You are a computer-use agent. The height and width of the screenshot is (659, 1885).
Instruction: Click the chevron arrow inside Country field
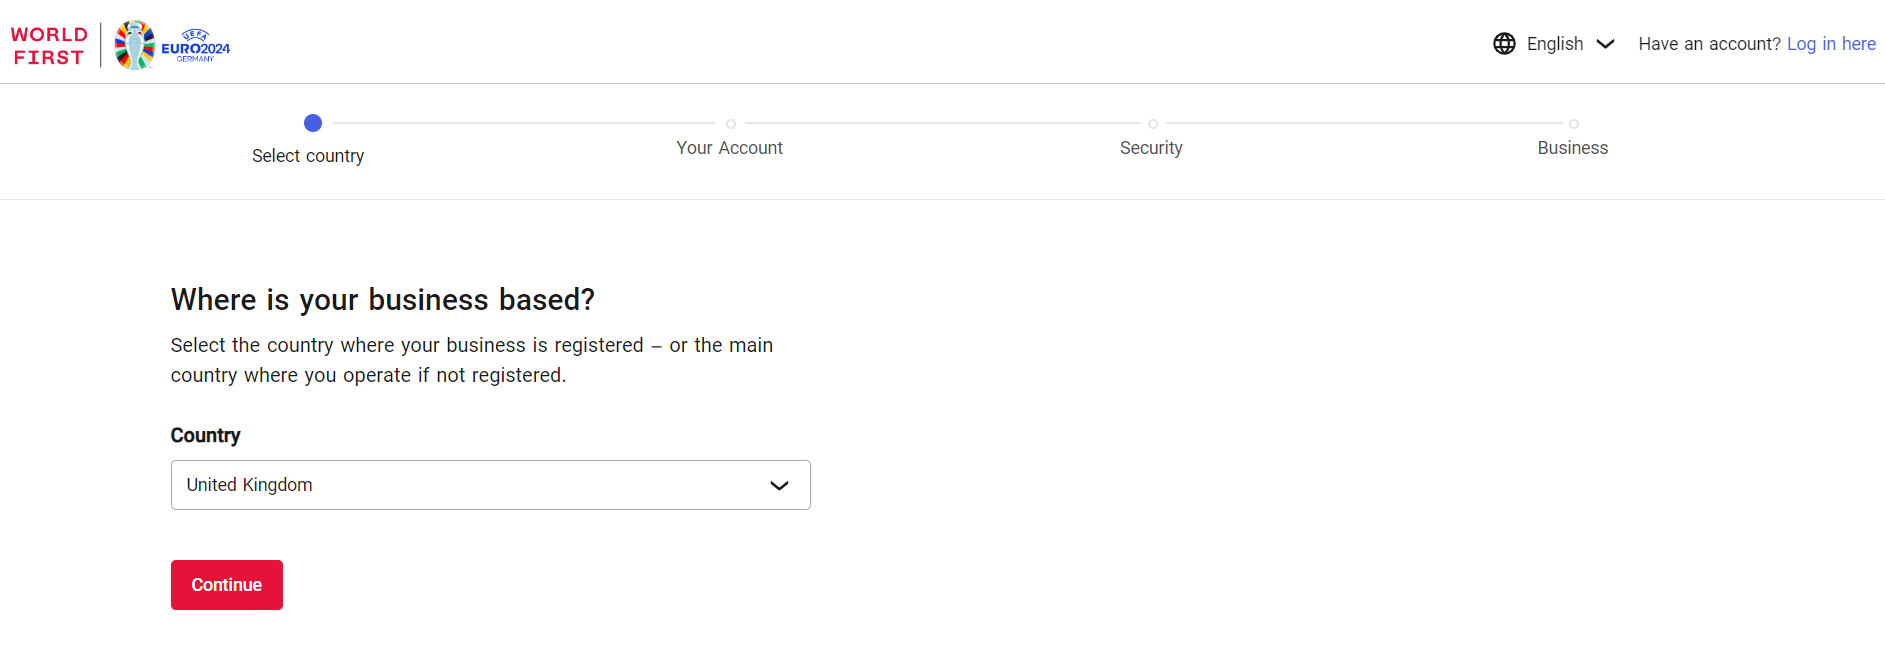(x=779, y=486)
